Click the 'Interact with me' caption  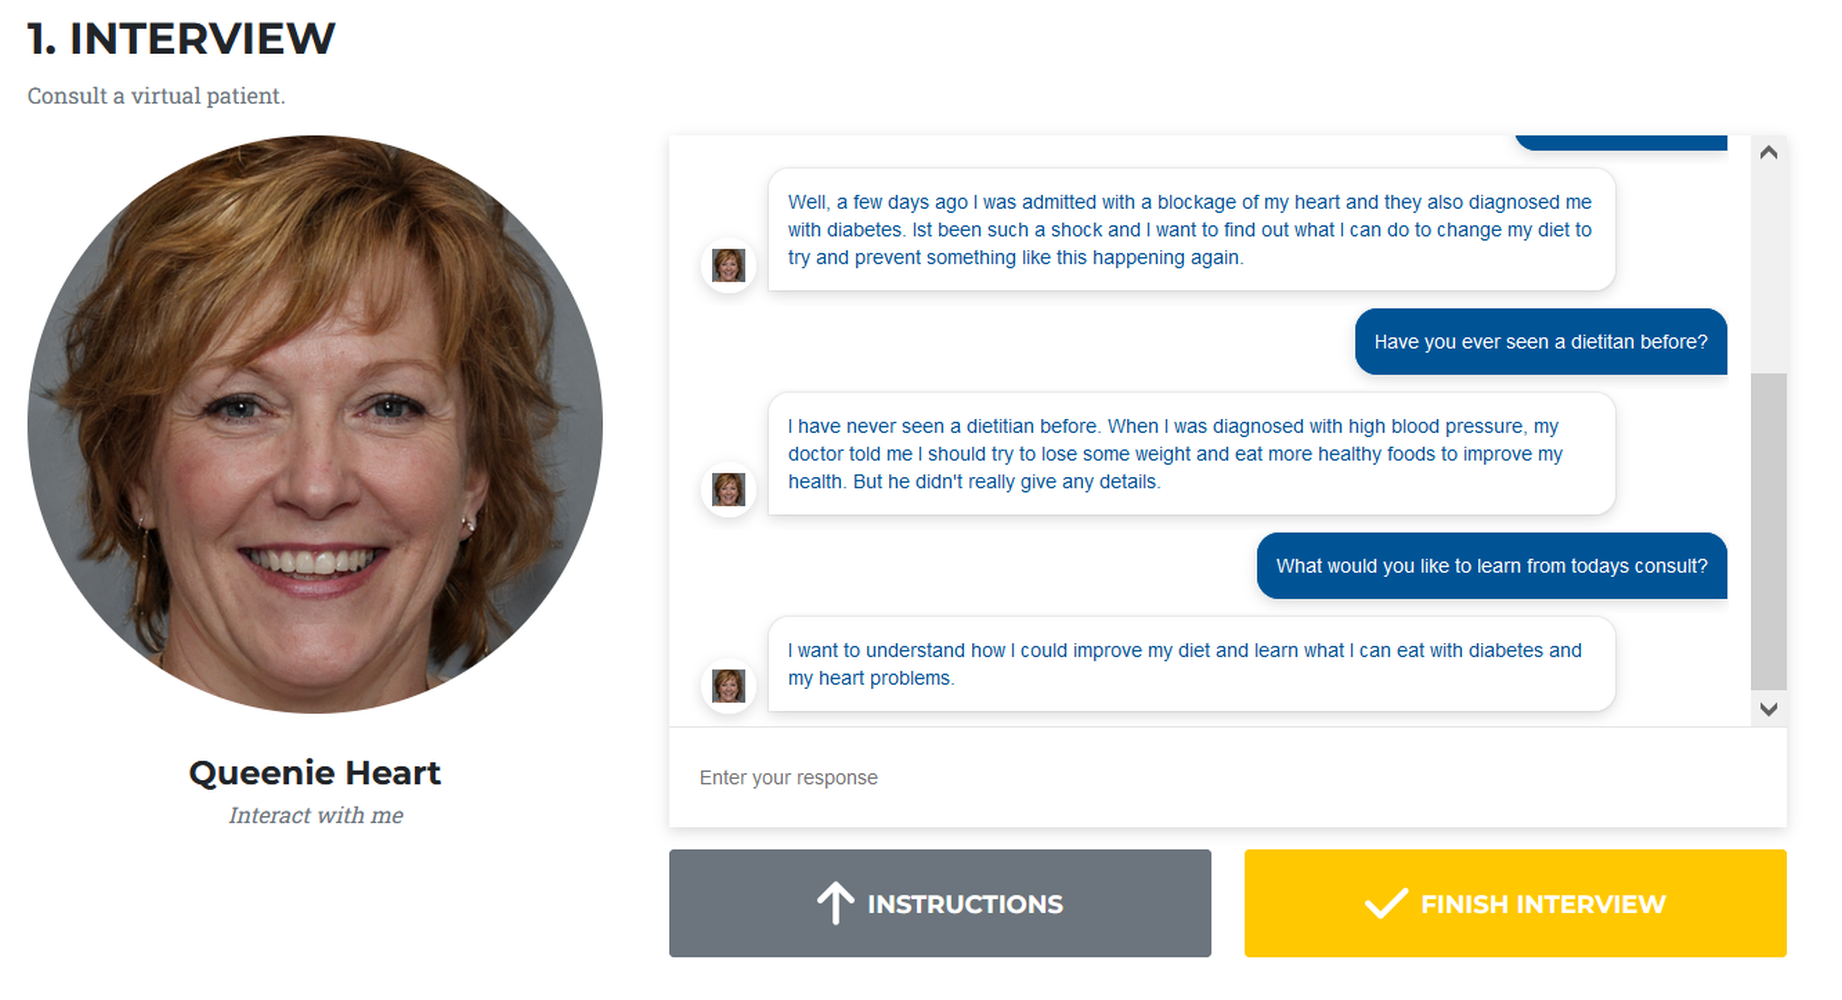coord(316,816)
